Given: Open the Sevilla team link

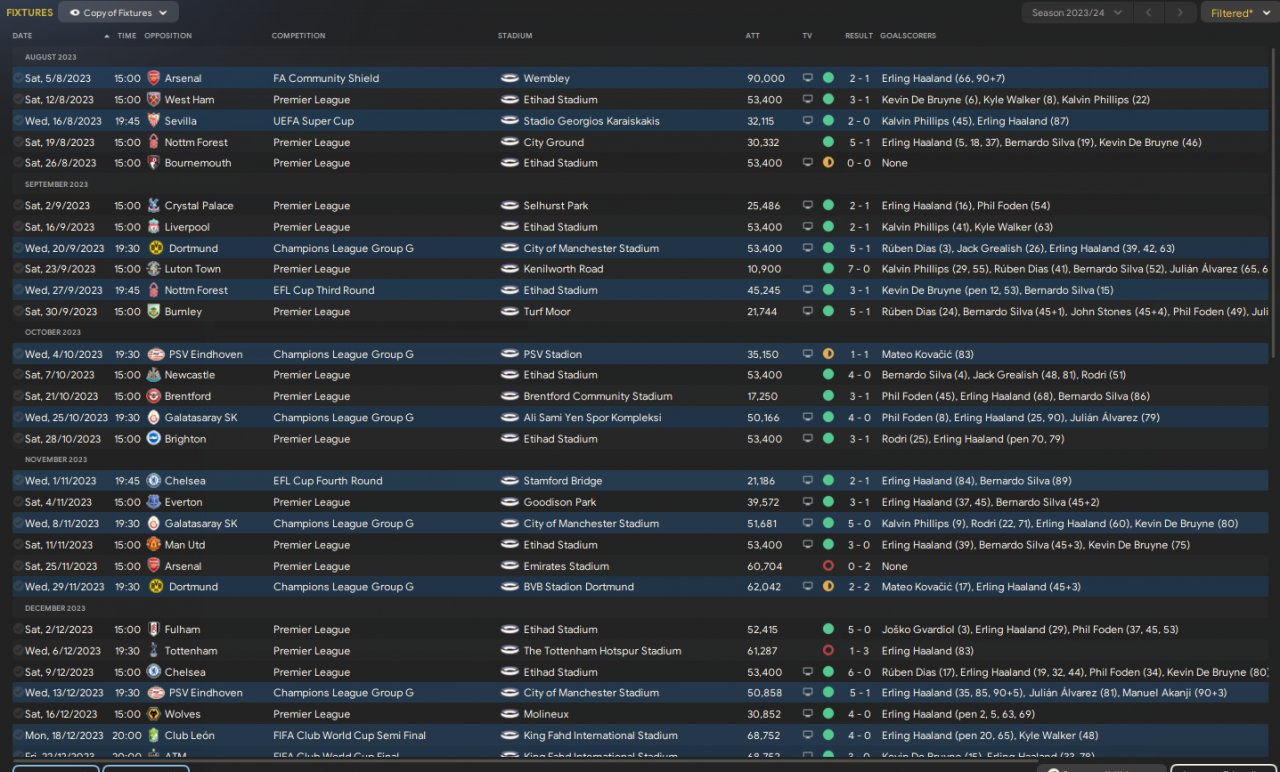Looking at the screenshot, I should pyautogui.click(x=181, y=121).
